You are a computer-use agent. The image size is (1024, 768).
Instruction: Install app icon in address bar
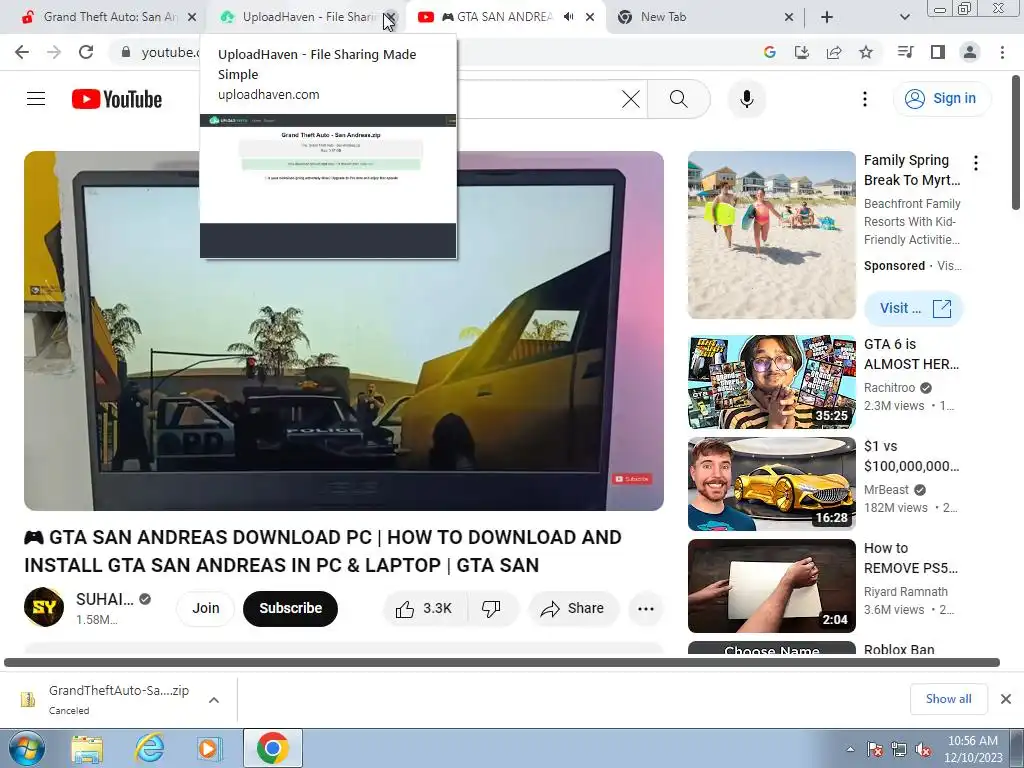tap(801, 52)
